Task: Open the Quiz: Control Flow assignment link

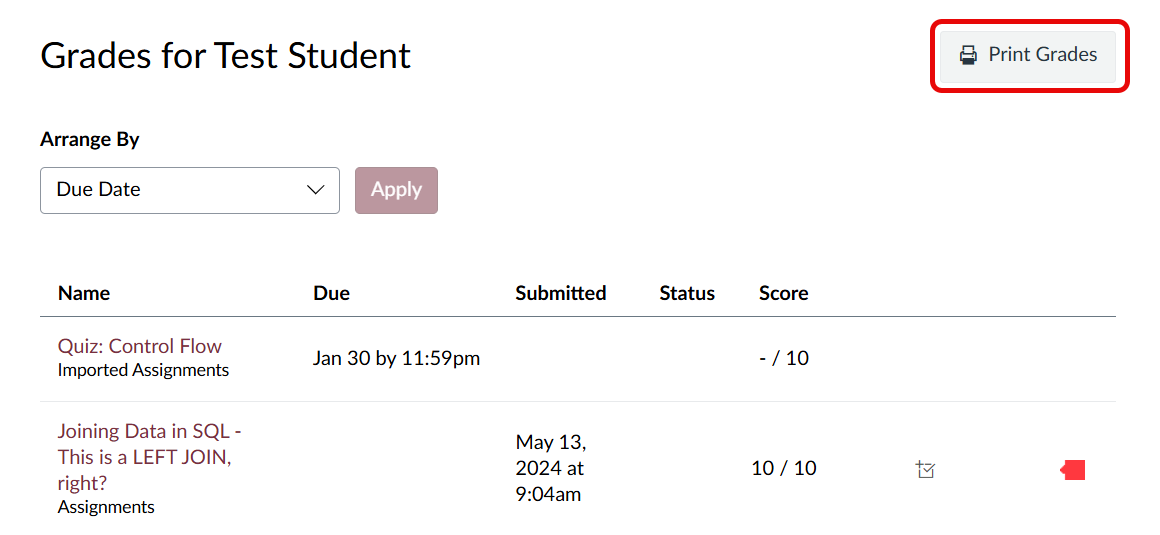Action: [140, 346]
